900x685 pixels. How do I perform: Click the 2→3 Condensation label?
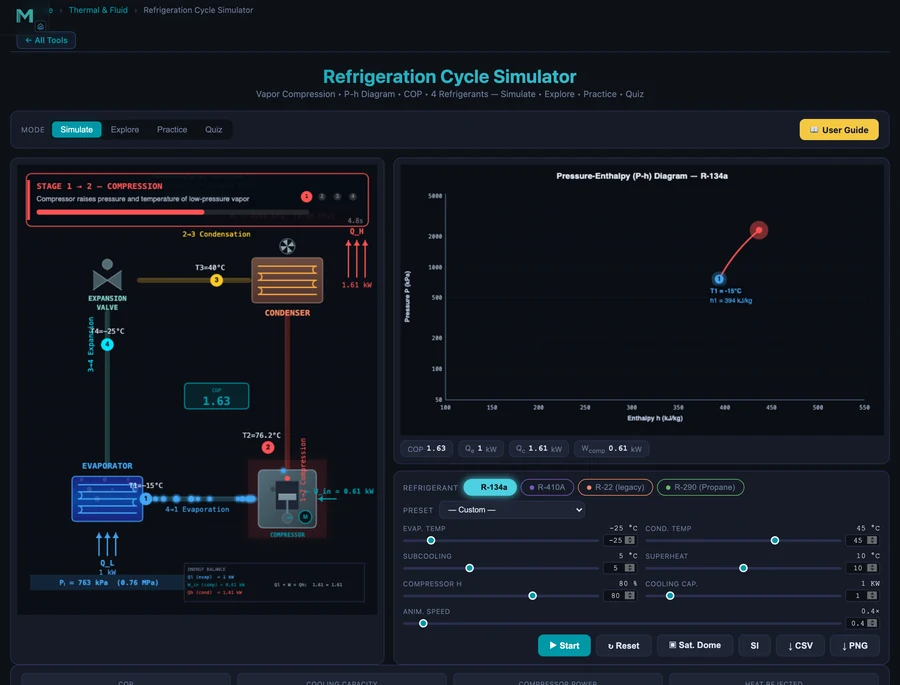pyautogui.click(x=216, y=234)
